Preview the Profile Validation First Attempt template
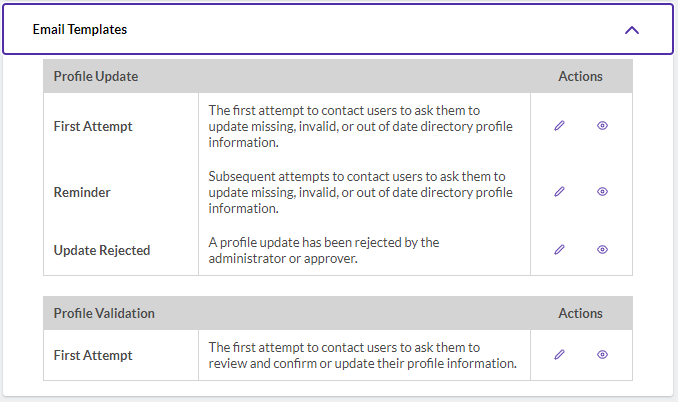Screen dimensions: 678x402 tap(602, 354)
